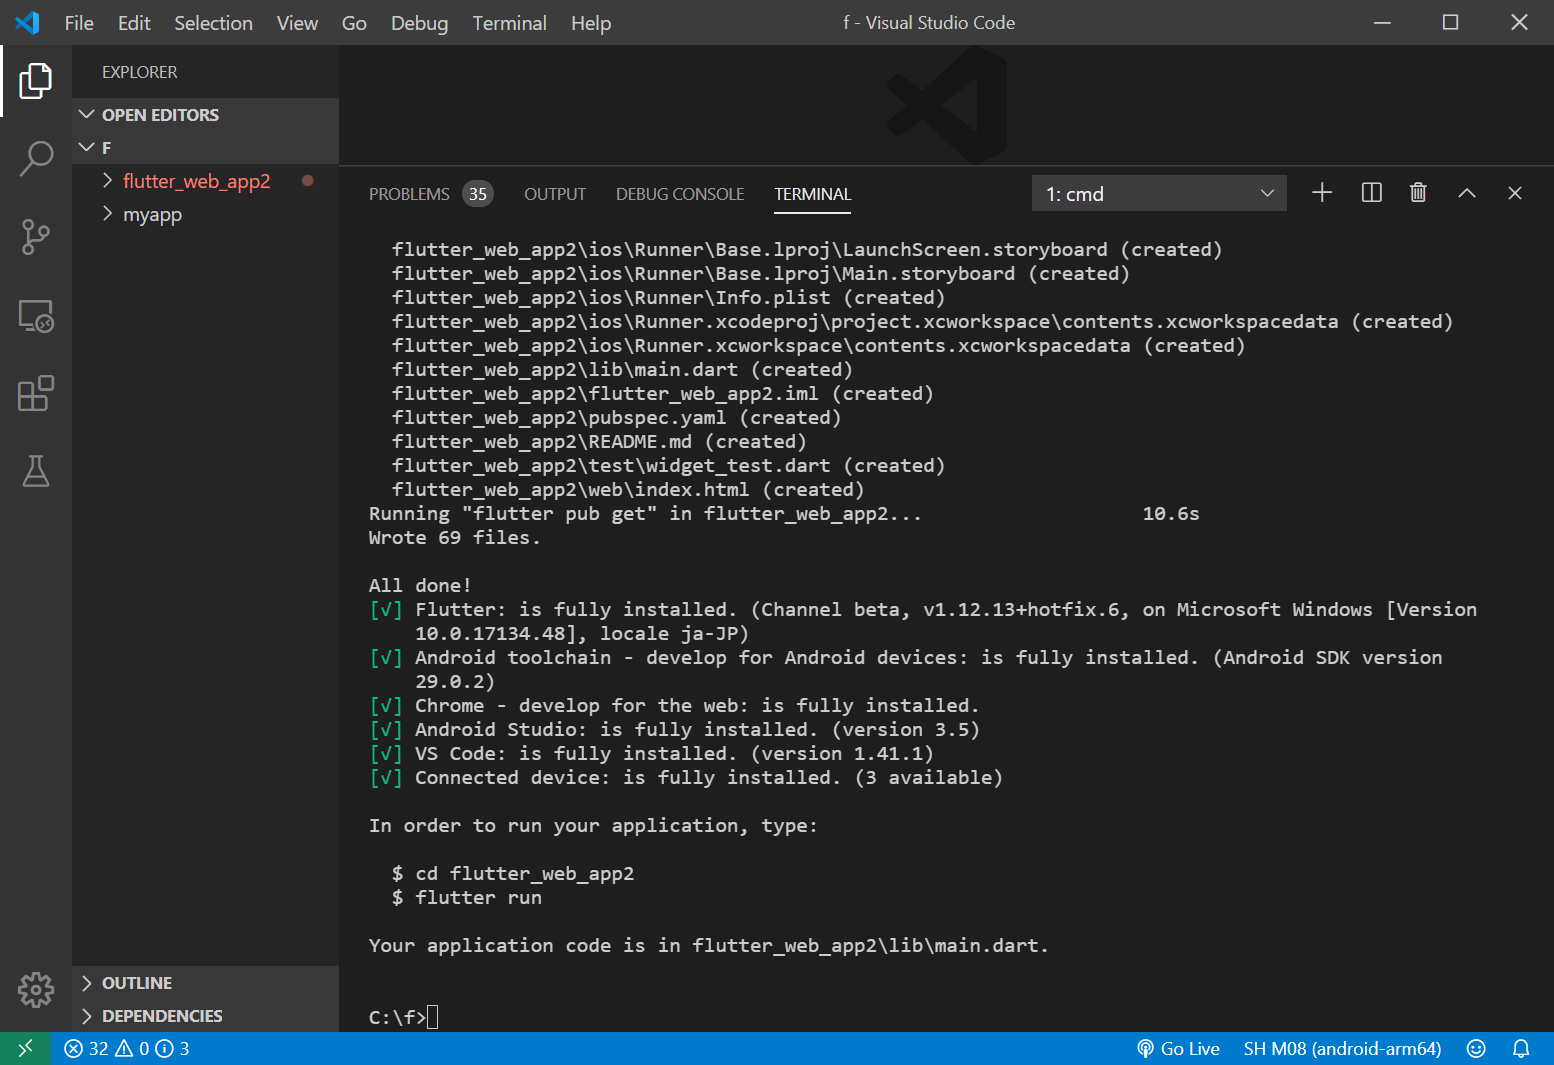Image resolution: width=1554 pixels, height=1065 pixels.
Task: Click the flutter_web_app2\pubspec.yaml (created) line
Action: coord(616,417)
